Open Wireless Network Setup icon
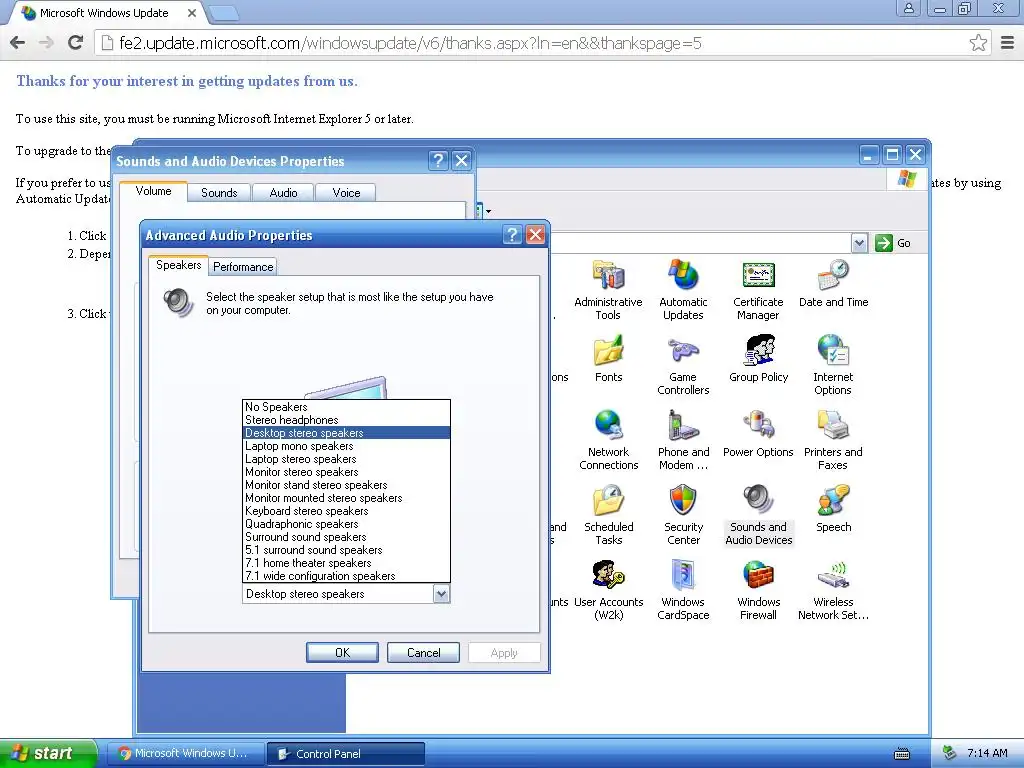 (833, 590)
